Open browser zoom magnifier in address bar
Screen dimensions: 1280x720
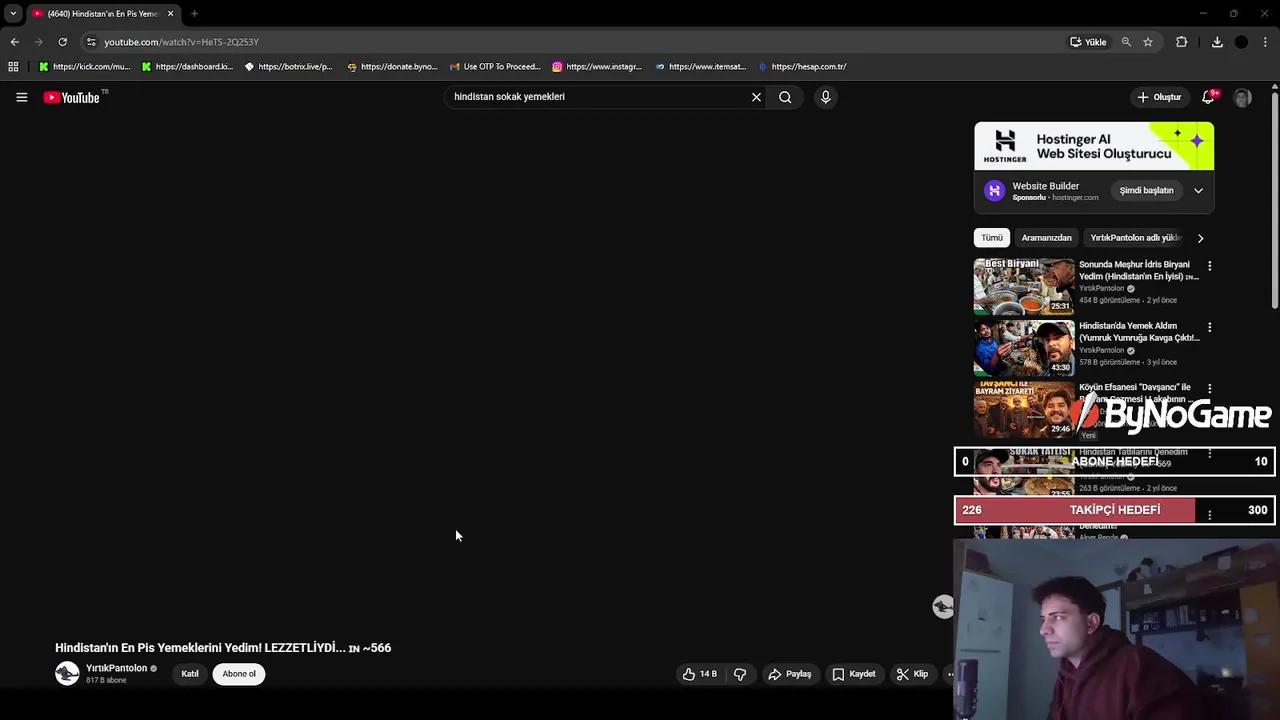coord(1126,42)
